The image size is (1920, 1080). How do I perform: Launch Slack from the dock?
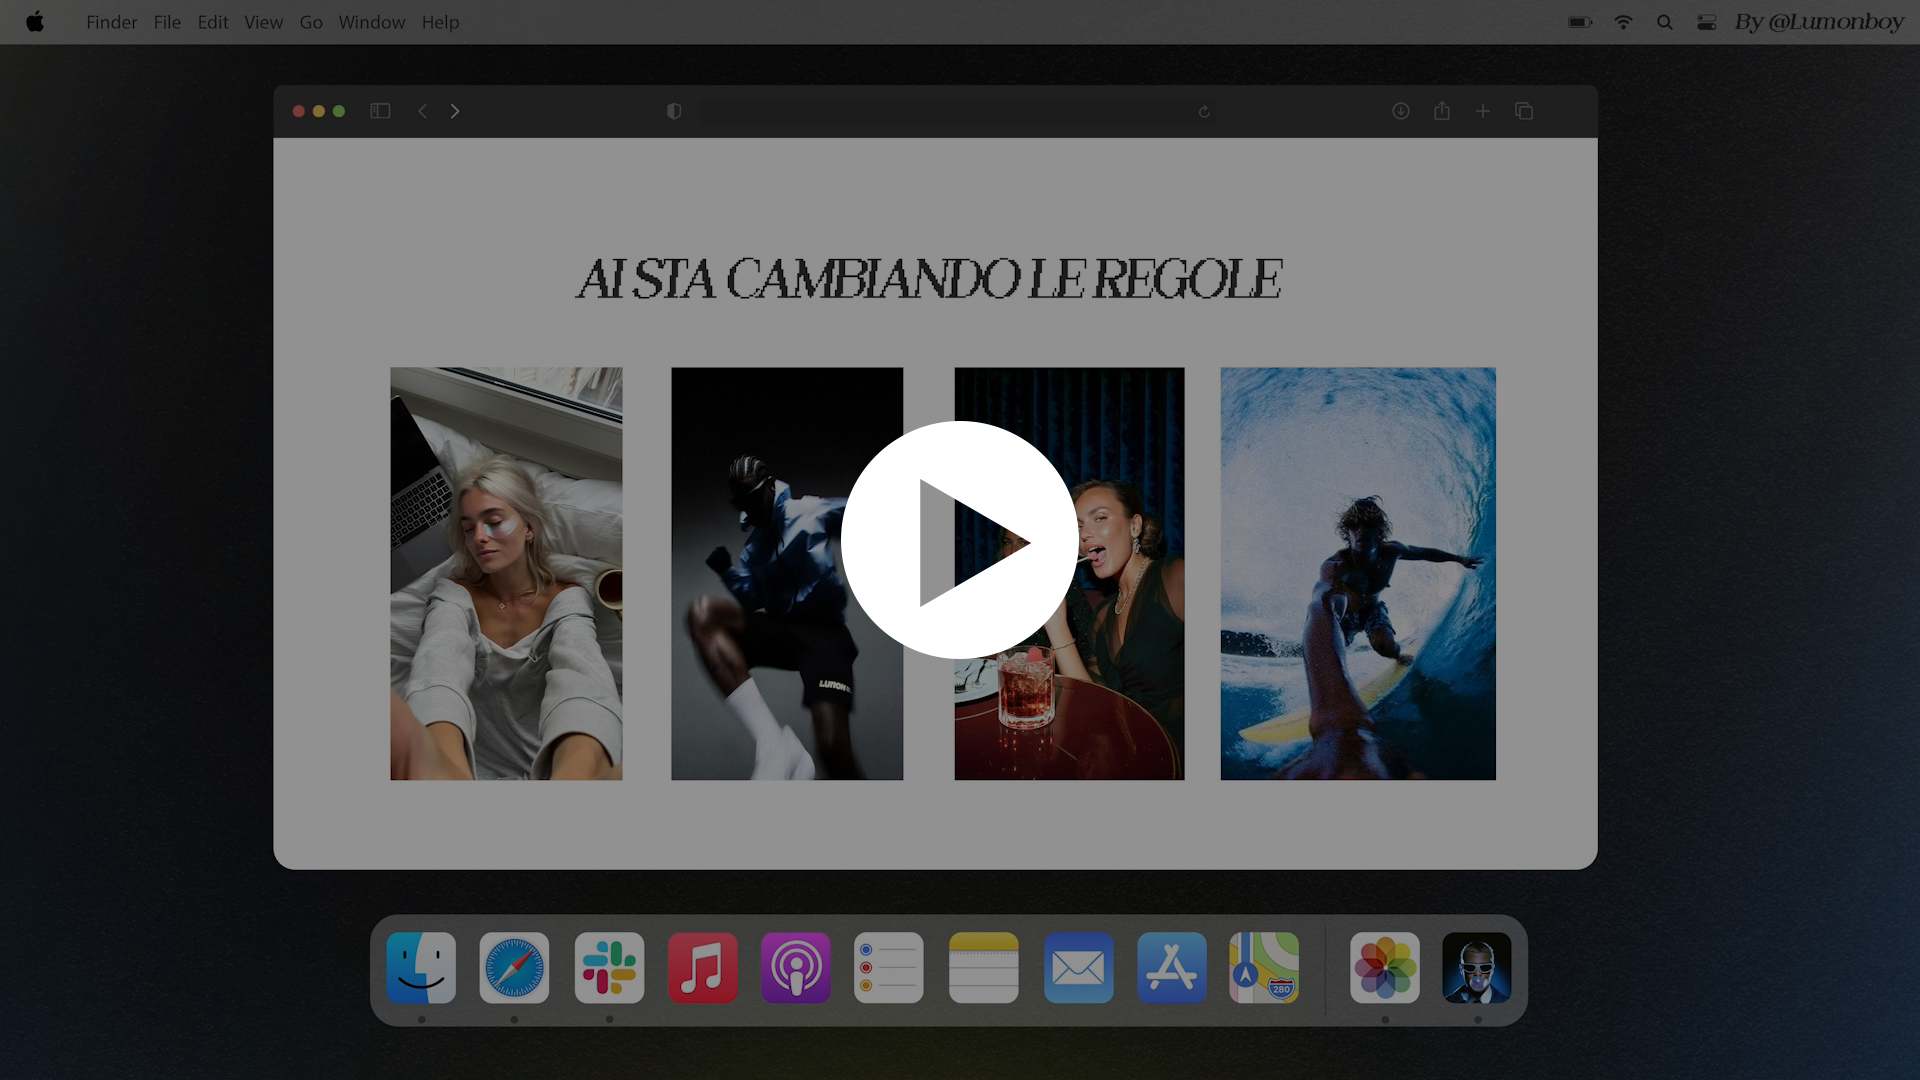point(609,967)
